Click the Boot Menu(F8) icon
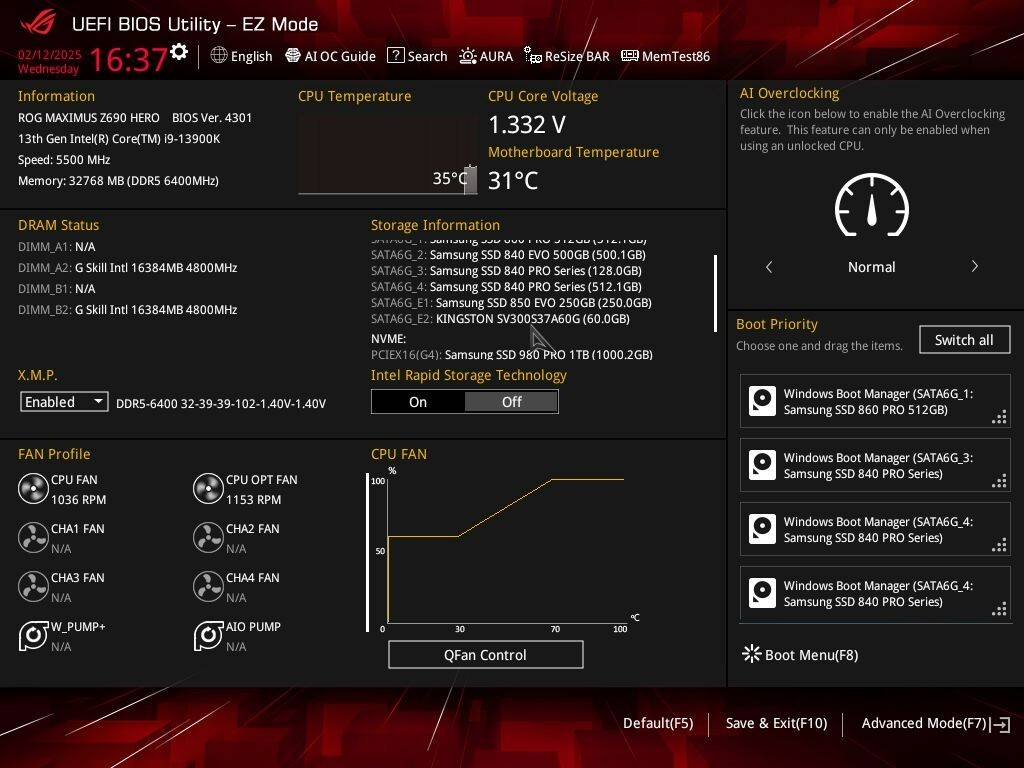Viewport: 1024px width, 768px height. (x=751, y=654)
